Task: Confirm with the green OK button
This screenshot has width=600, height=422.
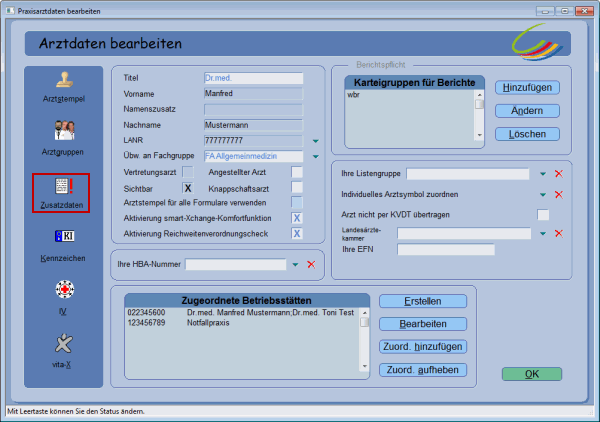Action: coord(532,374)
